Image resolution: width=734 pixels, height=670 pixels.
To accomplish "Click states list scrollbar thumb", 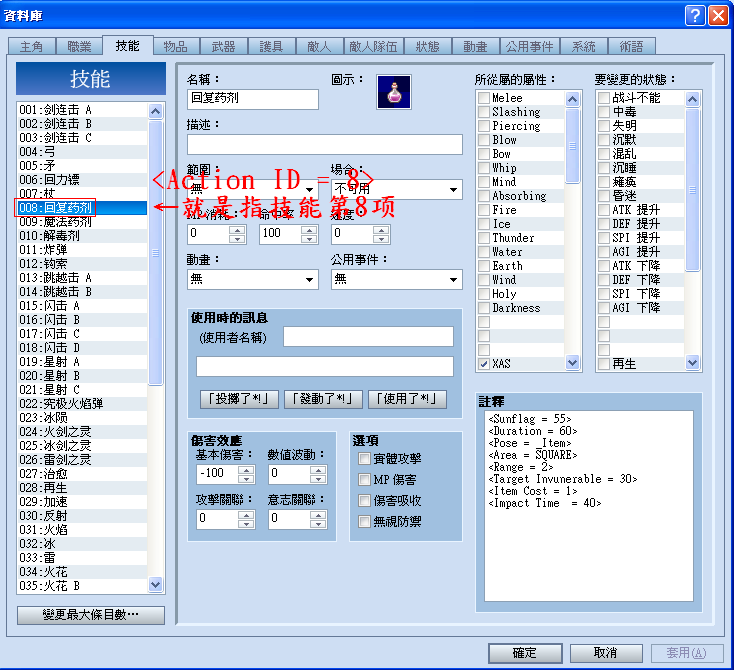I will (x=692, y=190).
